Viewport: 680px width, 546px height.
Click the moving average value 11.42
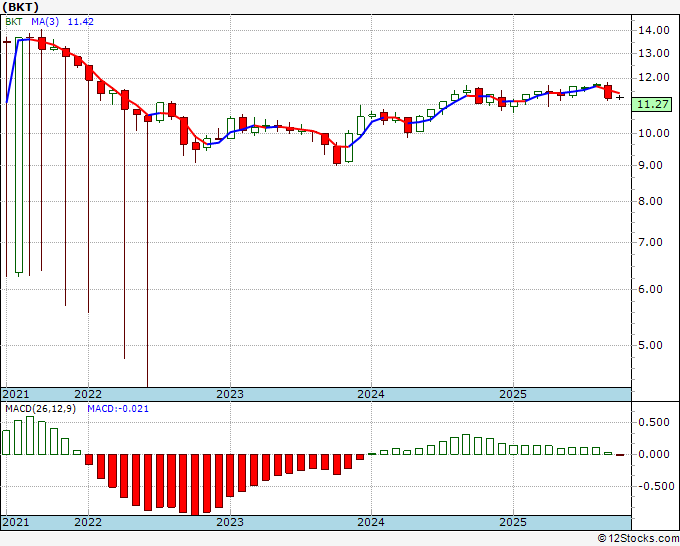[x=81, y=22]
